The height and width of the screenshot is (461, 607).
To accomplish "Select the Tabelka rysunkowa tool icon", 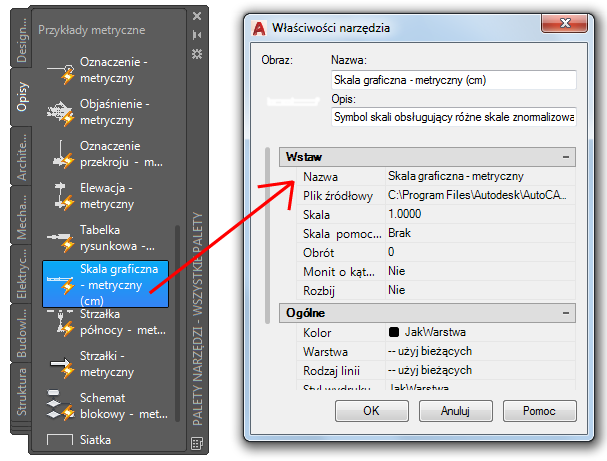I will click(61, 240).
